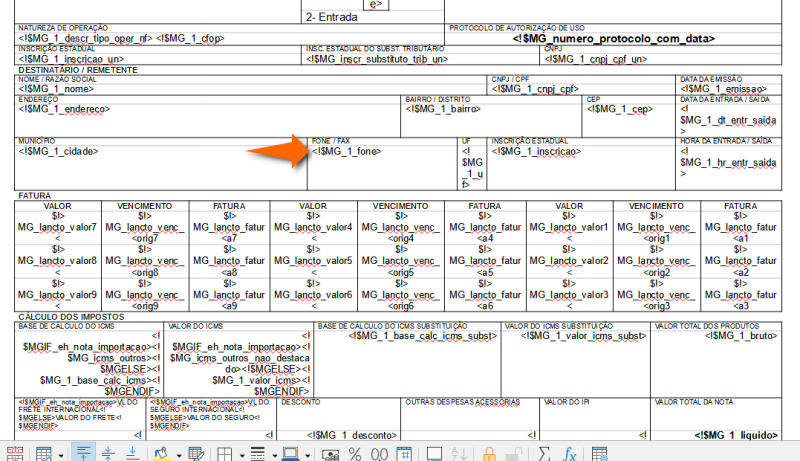Click the Insert Caption icon

pos(434,453)
